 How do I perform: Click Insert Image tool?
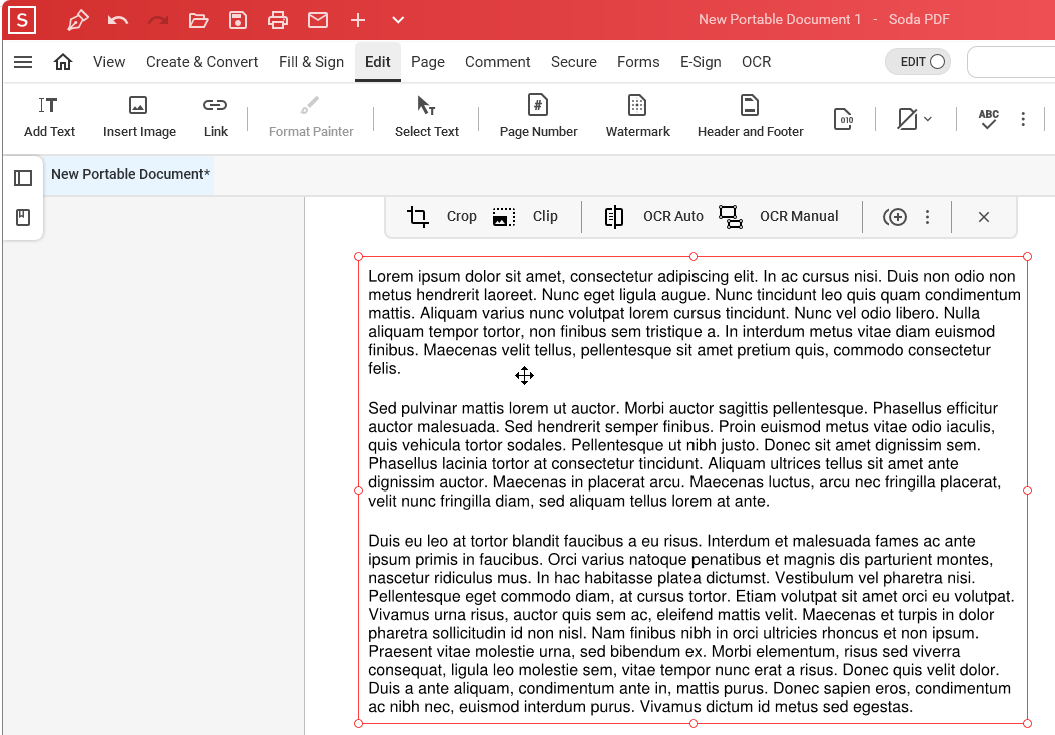point(139,117)
